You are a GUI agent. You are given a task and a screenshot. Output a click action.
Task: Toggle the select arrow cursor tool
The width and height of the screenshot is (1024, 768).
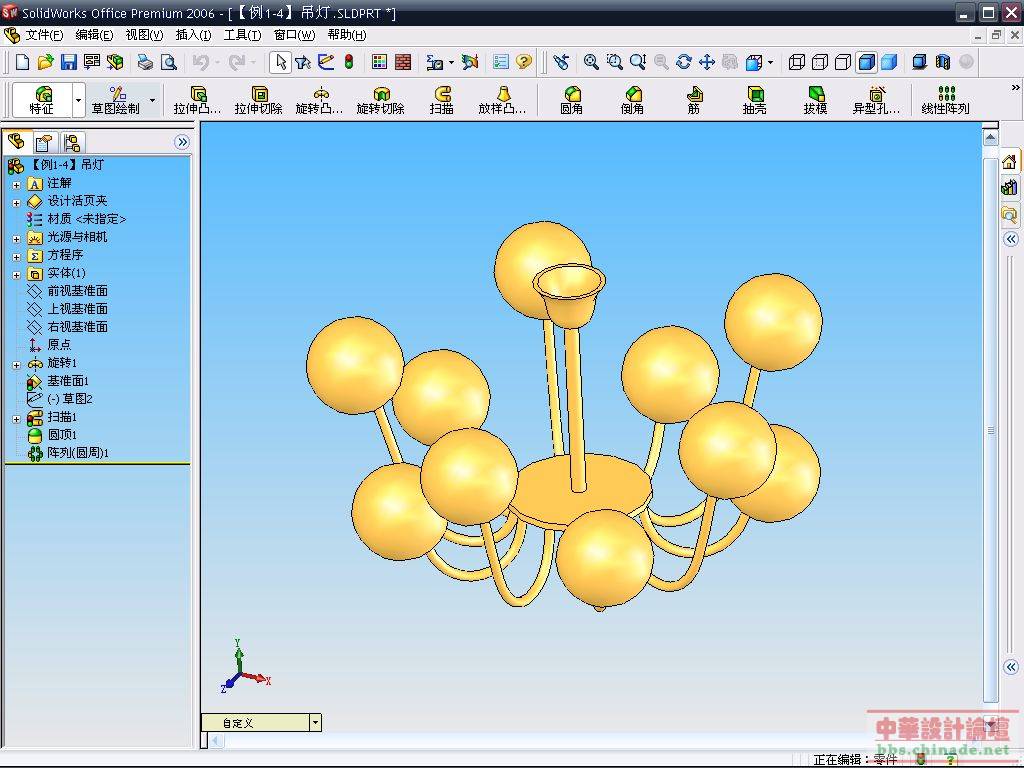(280, 62)
